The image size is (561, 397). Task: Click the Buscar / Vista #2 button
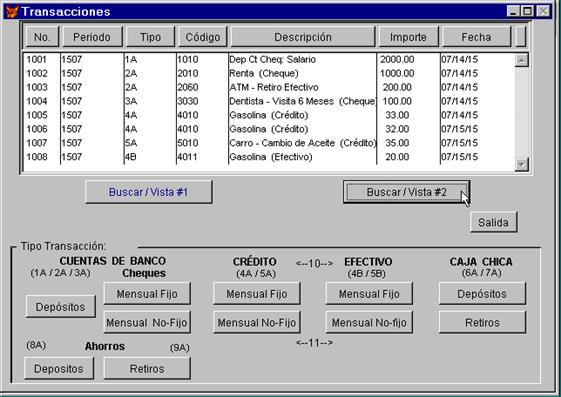(406, 192)
